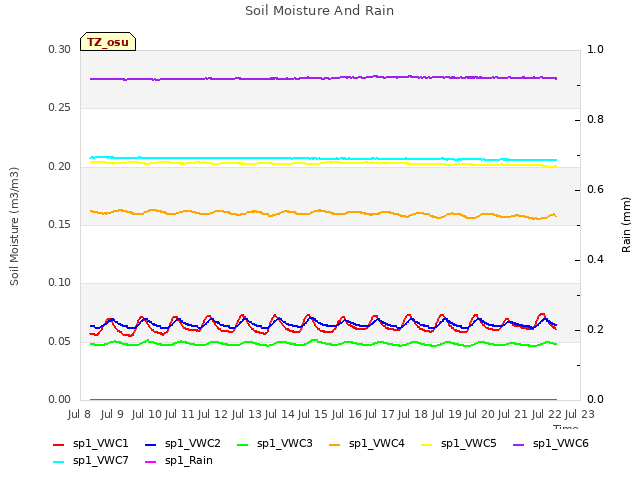
Task: Click the 1.0 right axis value
Action: coord(595,49)
